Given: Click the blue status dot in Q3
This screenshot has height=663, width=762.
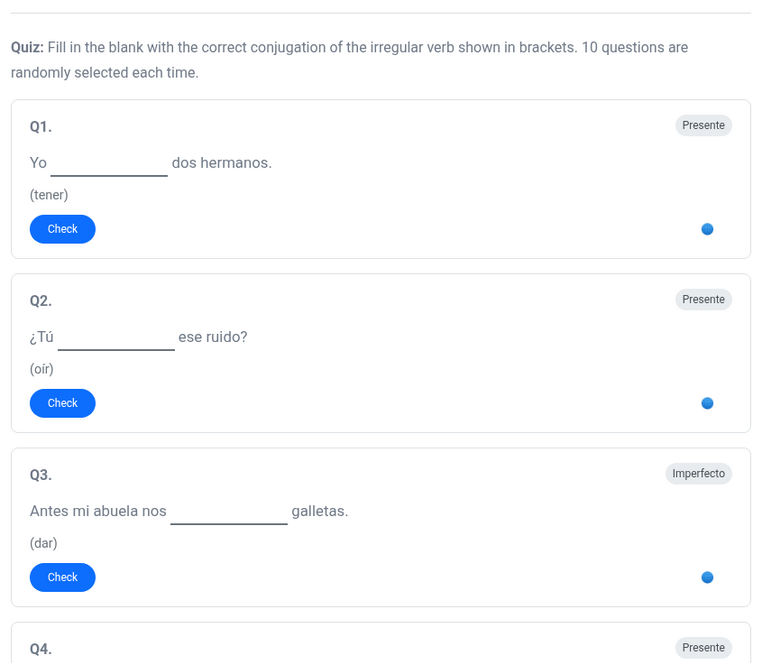Looking at the screenshot, I should (x=707, y=577).
